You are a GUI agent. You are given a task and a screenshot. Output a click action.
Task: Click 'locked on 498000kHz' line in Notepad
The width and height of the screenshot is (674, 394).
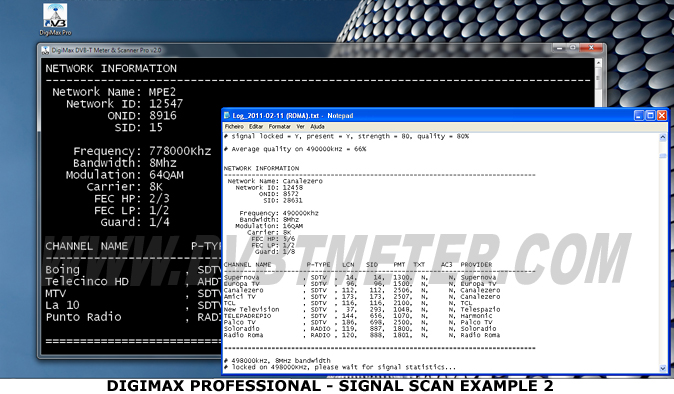[340, 367]
